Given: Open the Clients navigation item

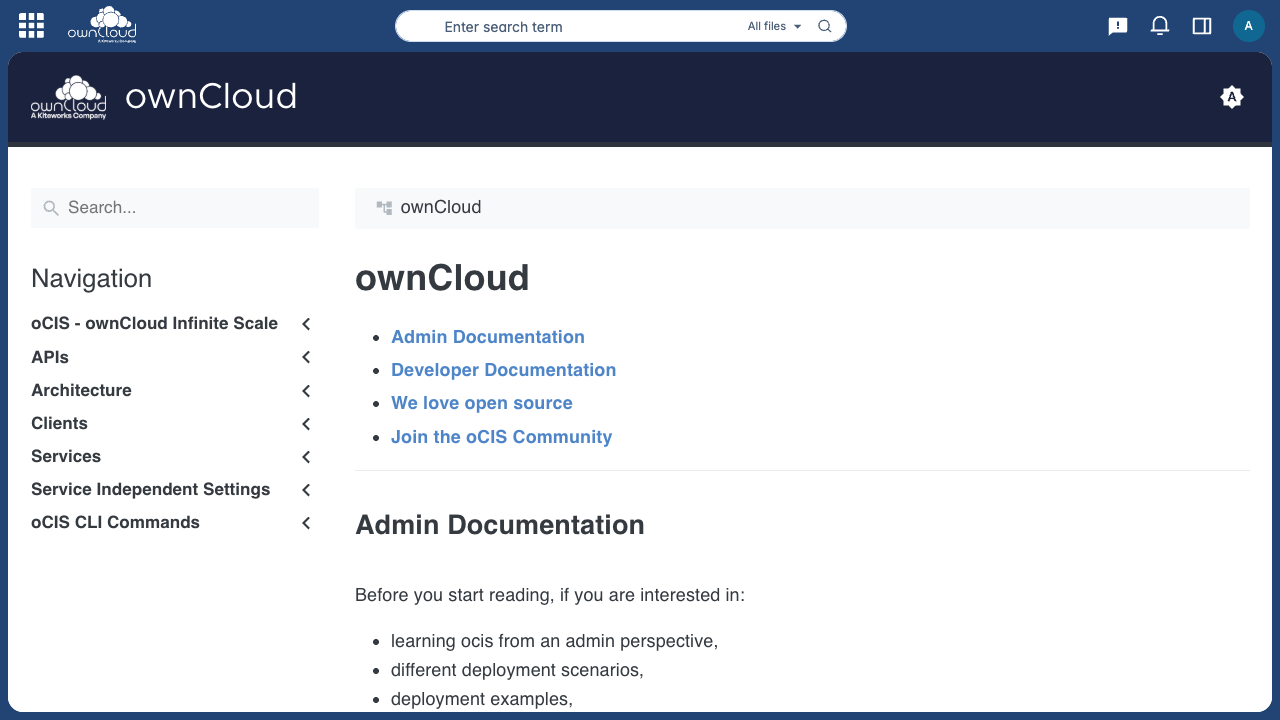Looking at the screenshot, I should pos(59,423).
